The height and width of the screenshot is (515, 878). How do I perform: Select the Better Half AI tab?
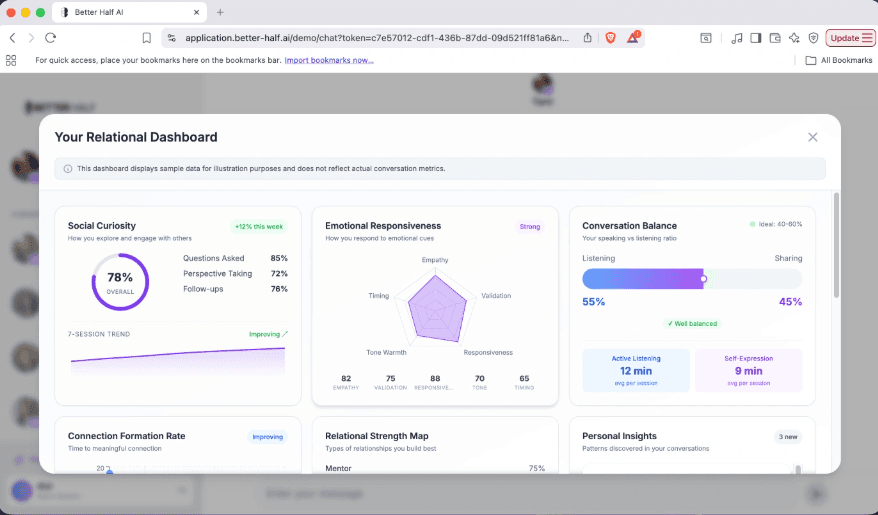click(x=129, y=12)
